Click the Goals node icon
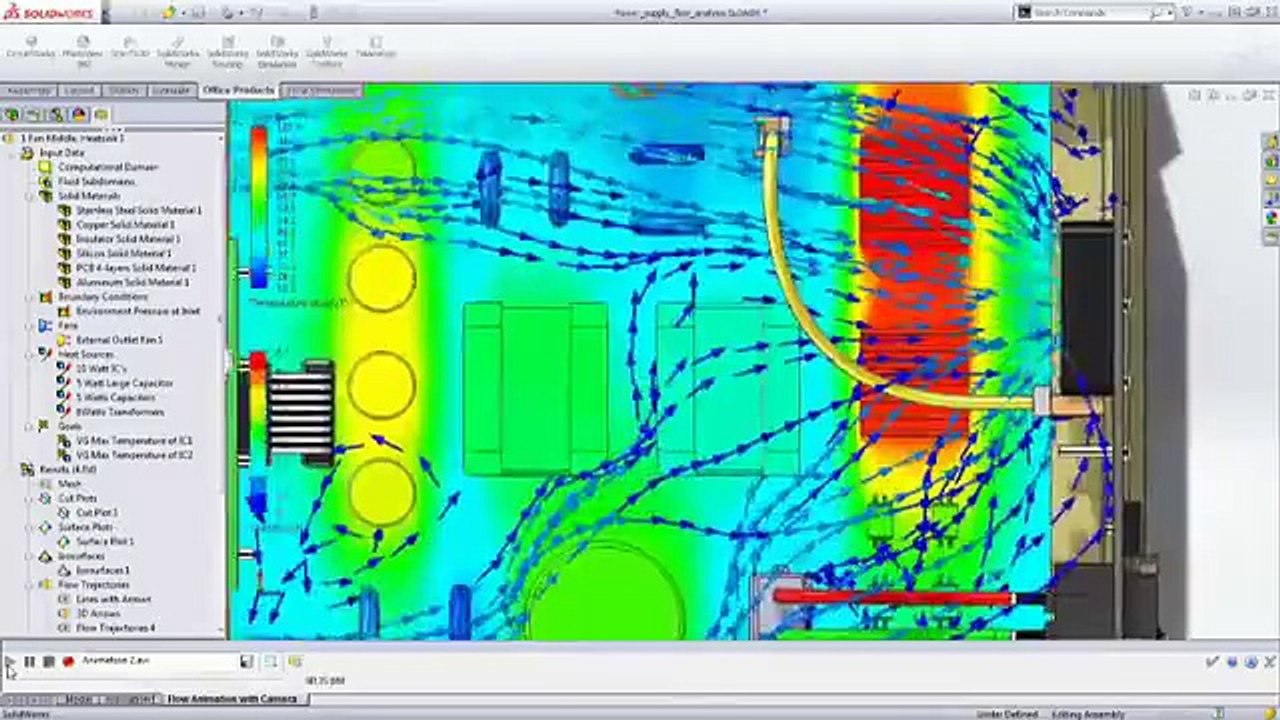 45,426
